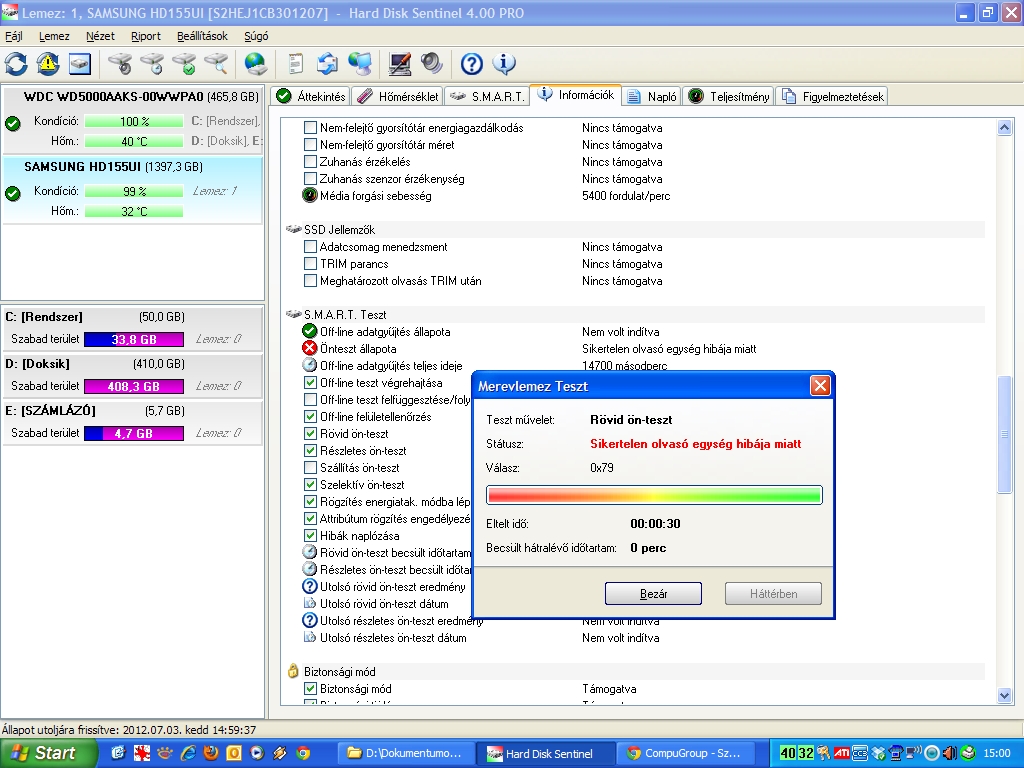Click the test progress bar in dialog
Viewport: 1024px width, 768px height.
[654, 495]
